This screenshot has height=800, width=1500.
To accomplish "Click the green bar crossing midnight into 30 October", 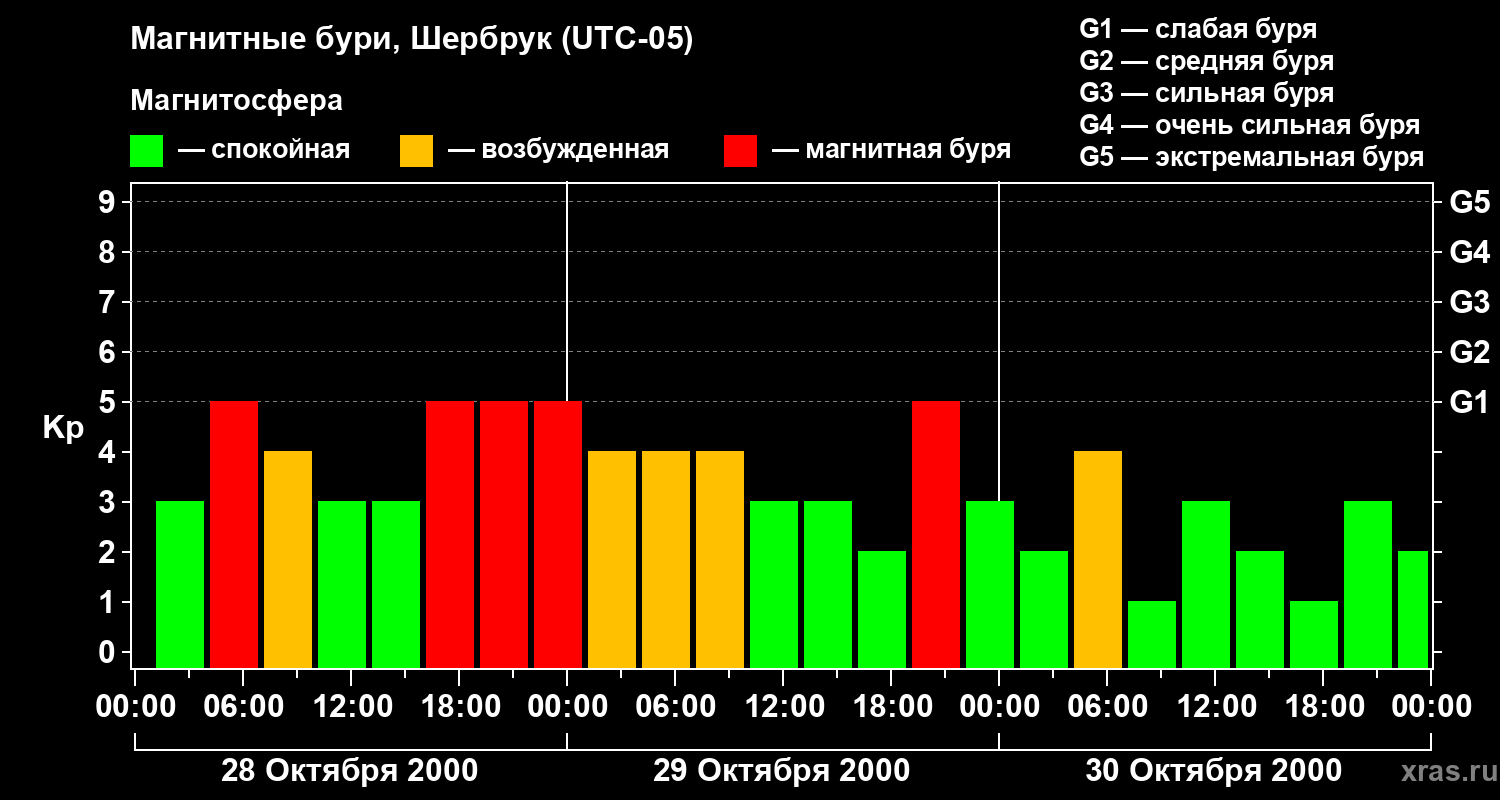I will point(990,584).
